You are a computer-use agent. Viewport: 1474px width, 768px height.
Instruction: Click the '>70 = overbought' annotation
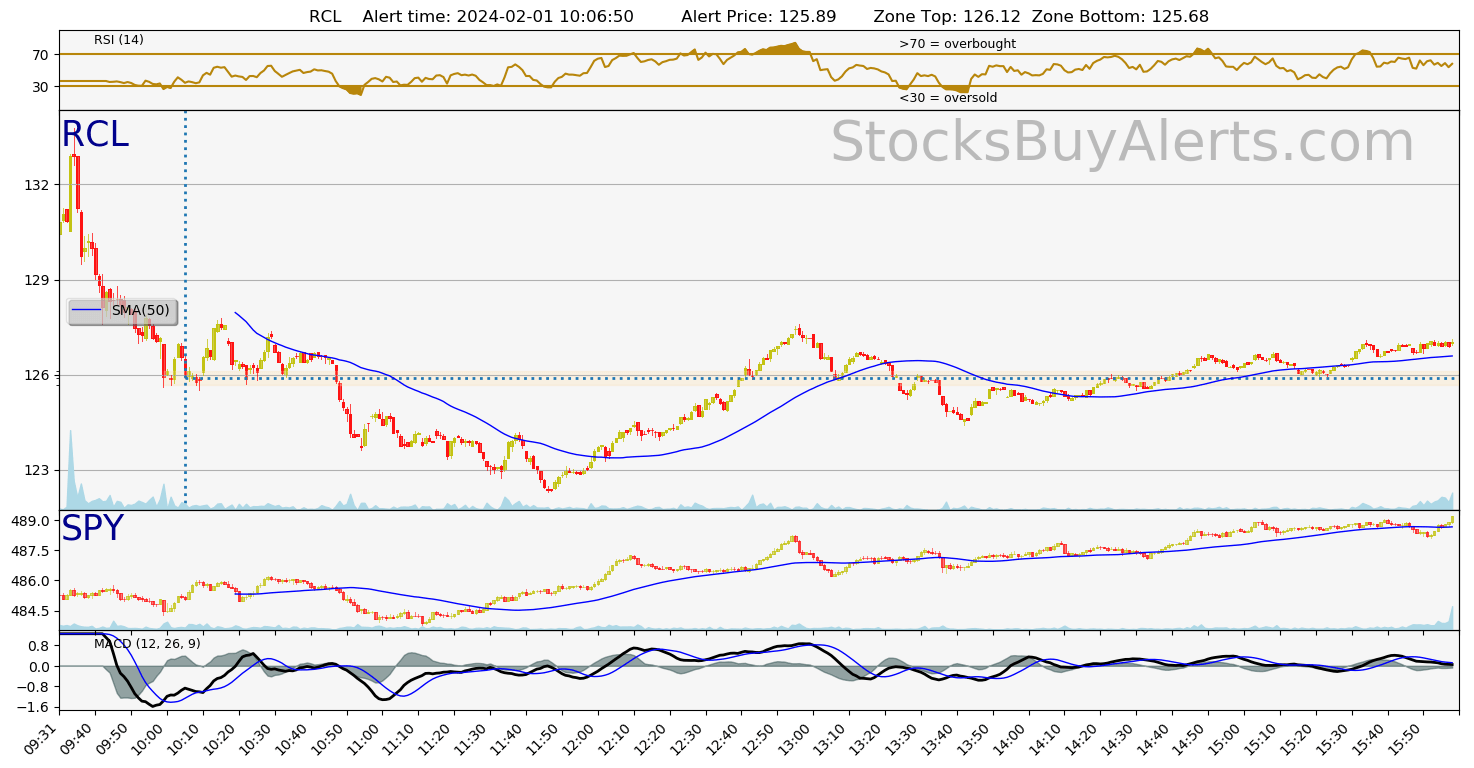(957, 44)
